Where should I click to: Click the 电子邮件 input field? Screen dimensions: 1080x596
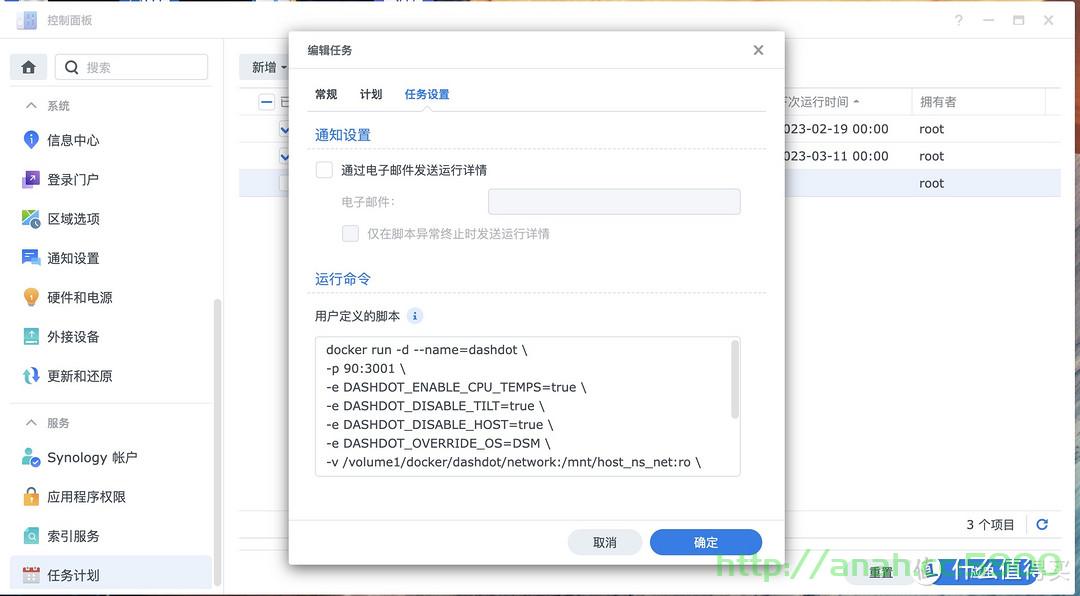614,202
